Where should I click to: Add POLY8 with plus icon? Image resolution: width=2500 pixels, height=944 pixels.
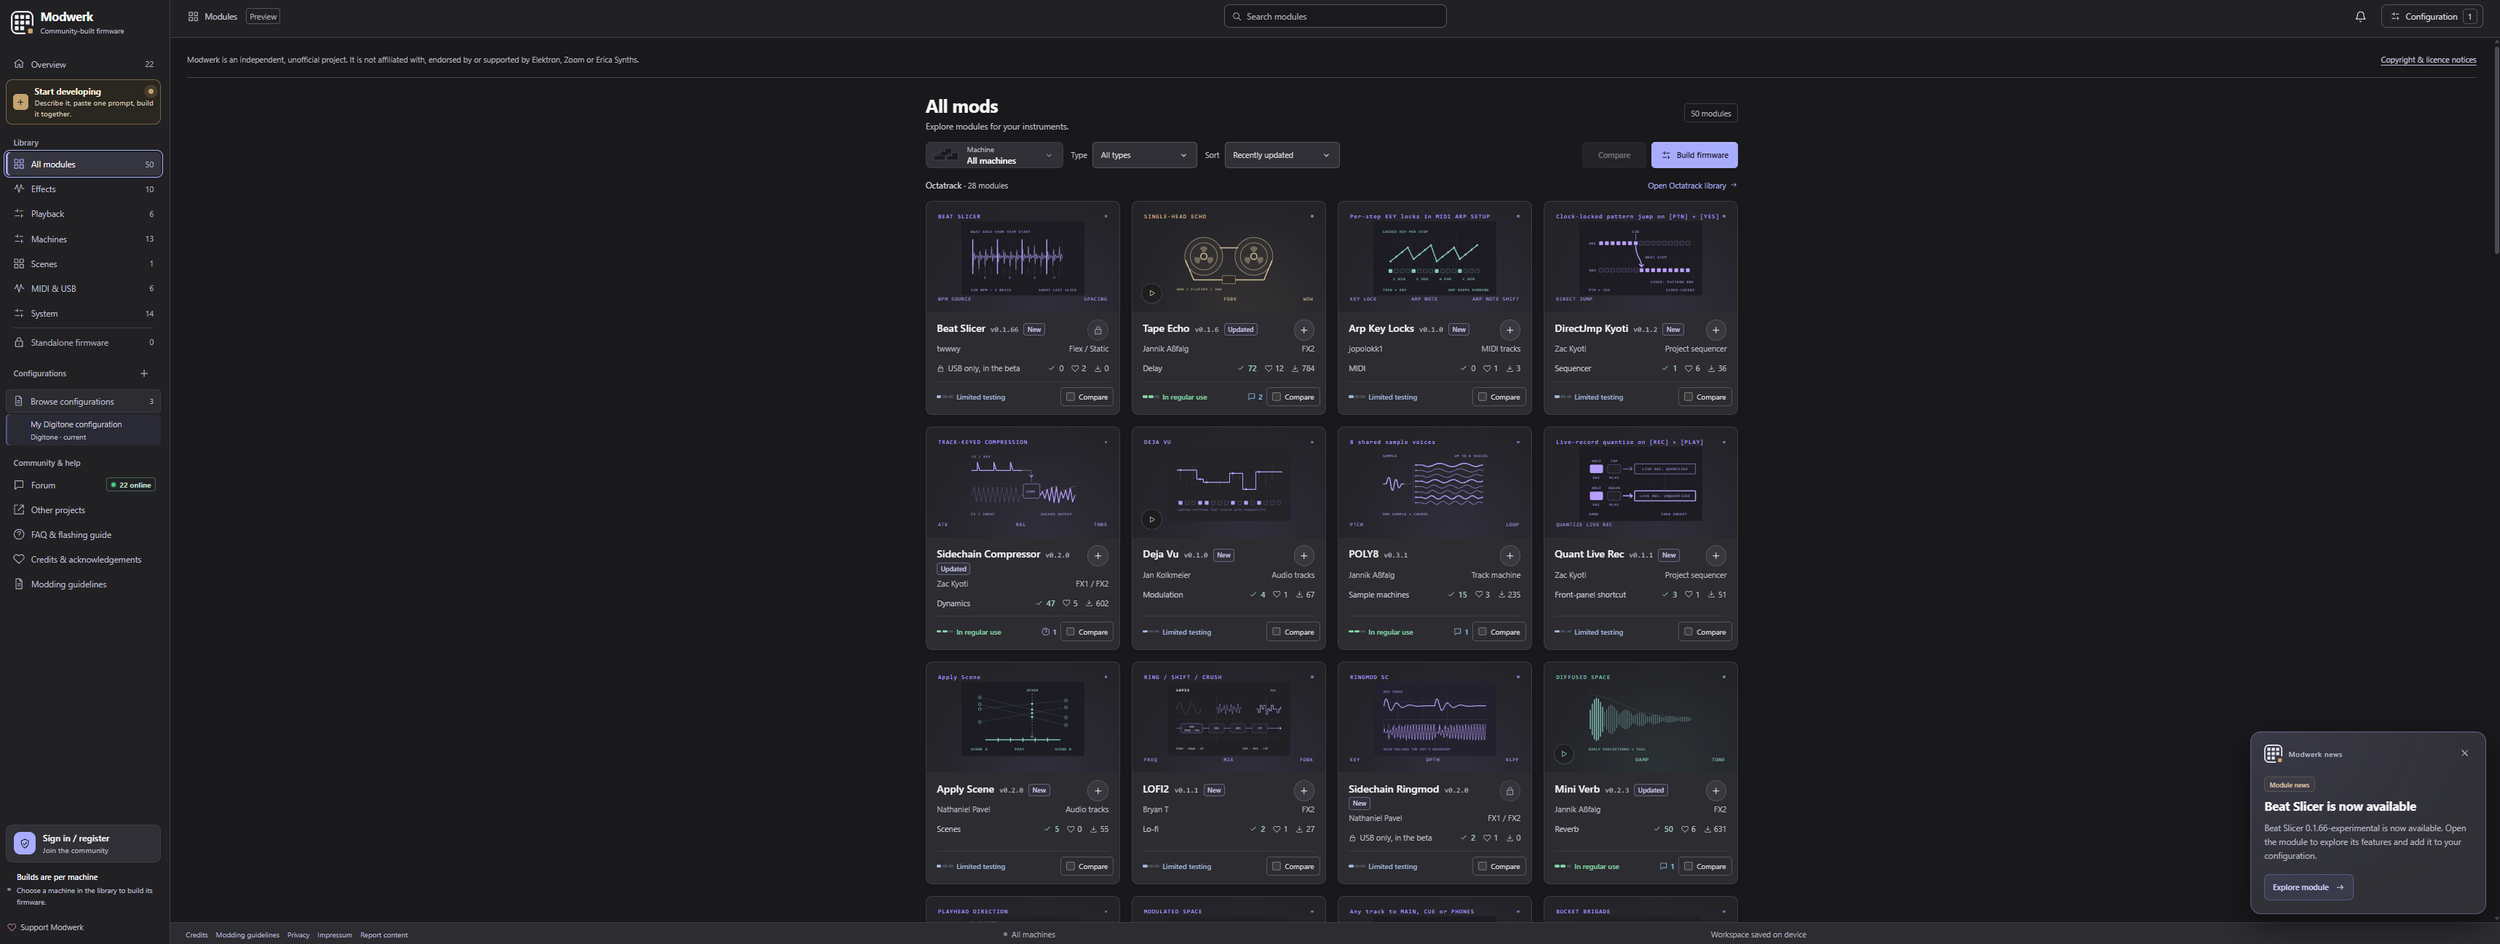[x=1509, y=555]
